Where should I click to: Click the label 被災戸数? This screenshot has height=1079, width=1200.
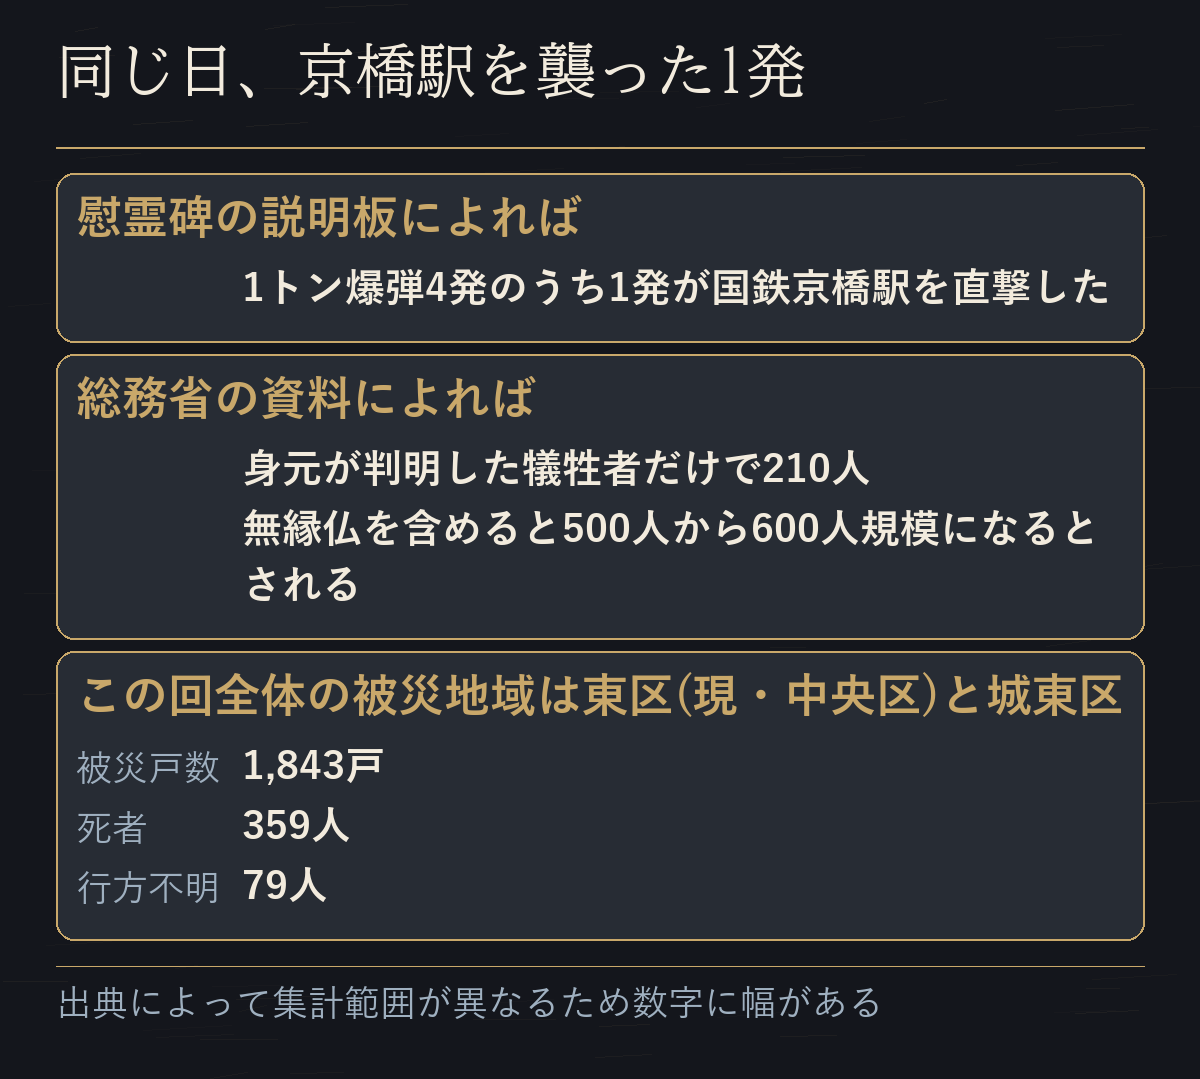148,768
